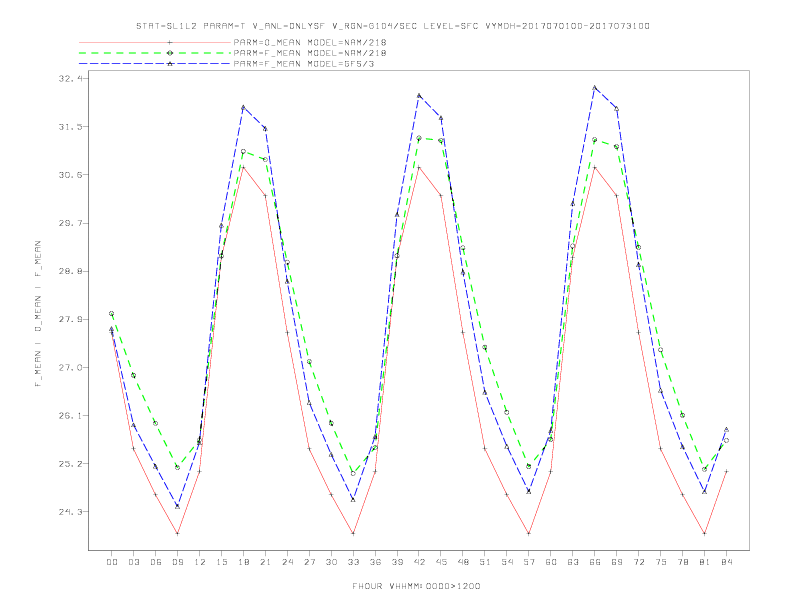Click y-axis tick label 30.6

pyautogui.click(x=70, y=175)
